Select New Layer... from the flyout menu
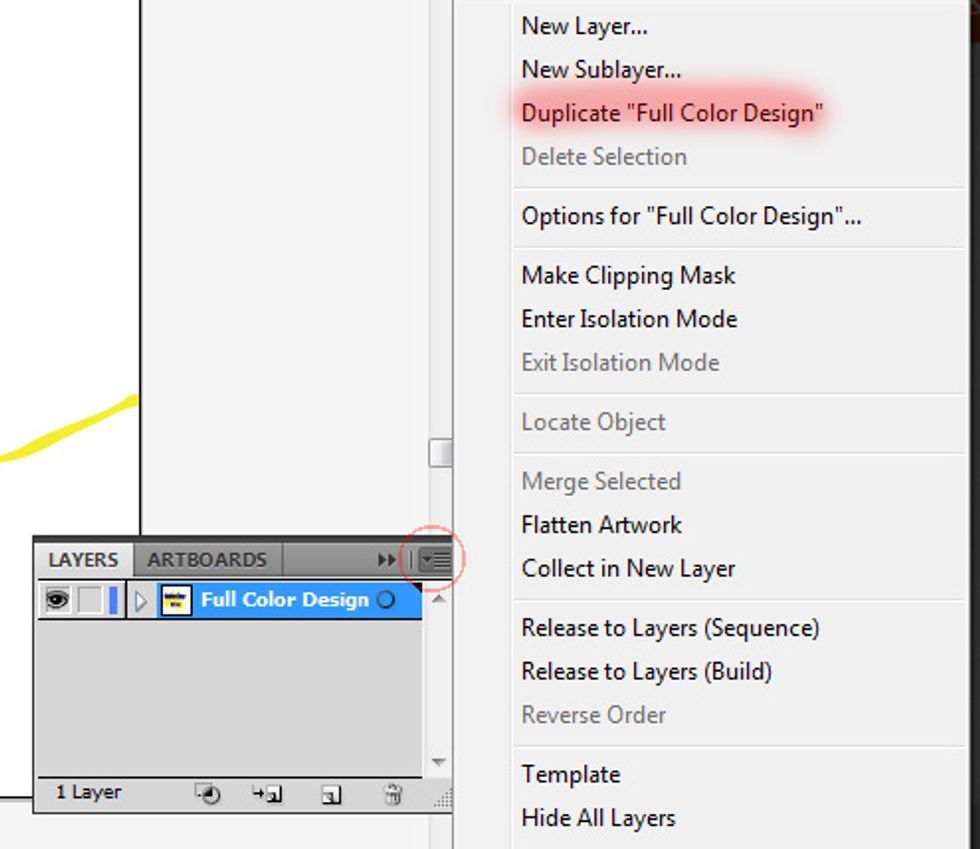This screenshot has width=980, height=849. click(x=583, y=26)
